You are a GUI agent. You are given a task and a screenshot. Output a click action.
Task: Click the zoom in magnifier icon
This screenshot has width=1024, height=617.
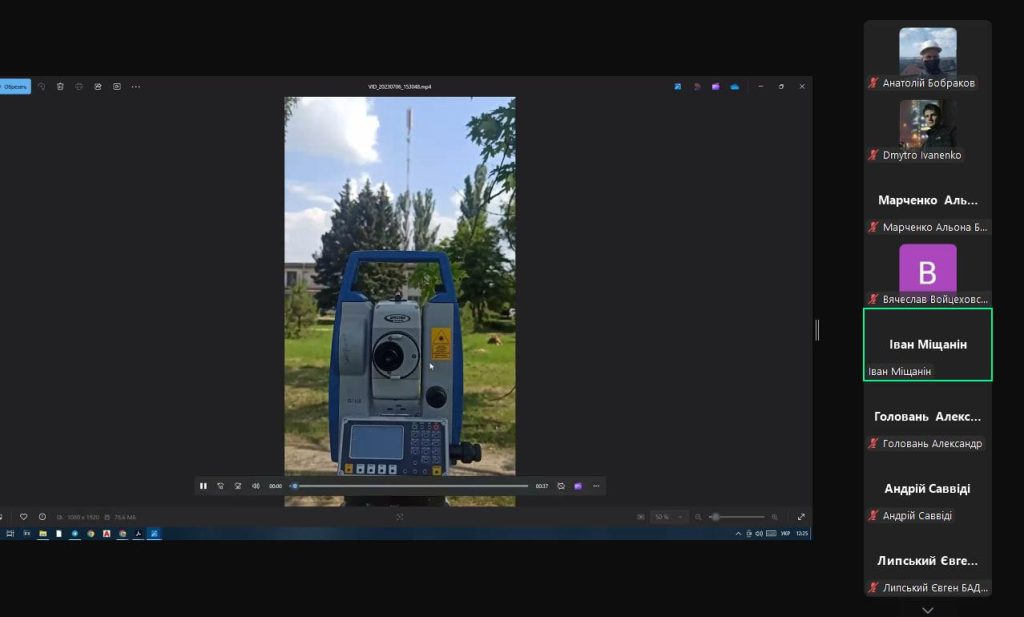[x=775, y=517]
